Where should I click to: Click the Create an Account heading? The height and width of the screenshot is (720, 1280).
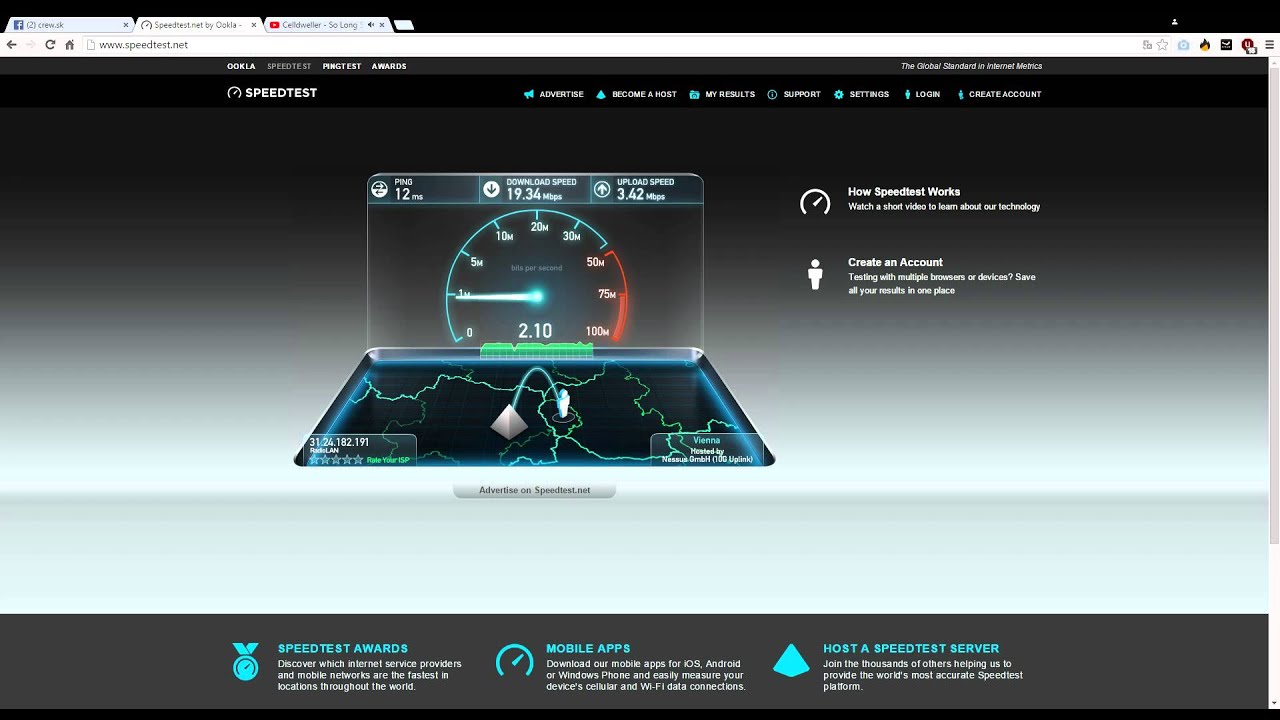895,262
